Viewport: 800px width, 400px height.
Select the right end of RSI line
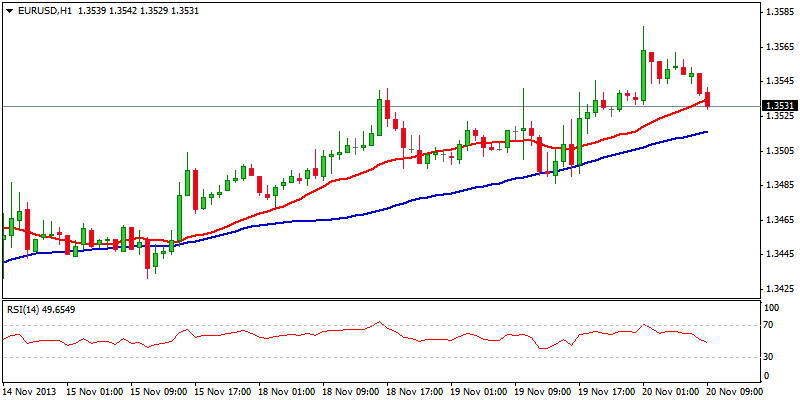click(x=707, y=343)
